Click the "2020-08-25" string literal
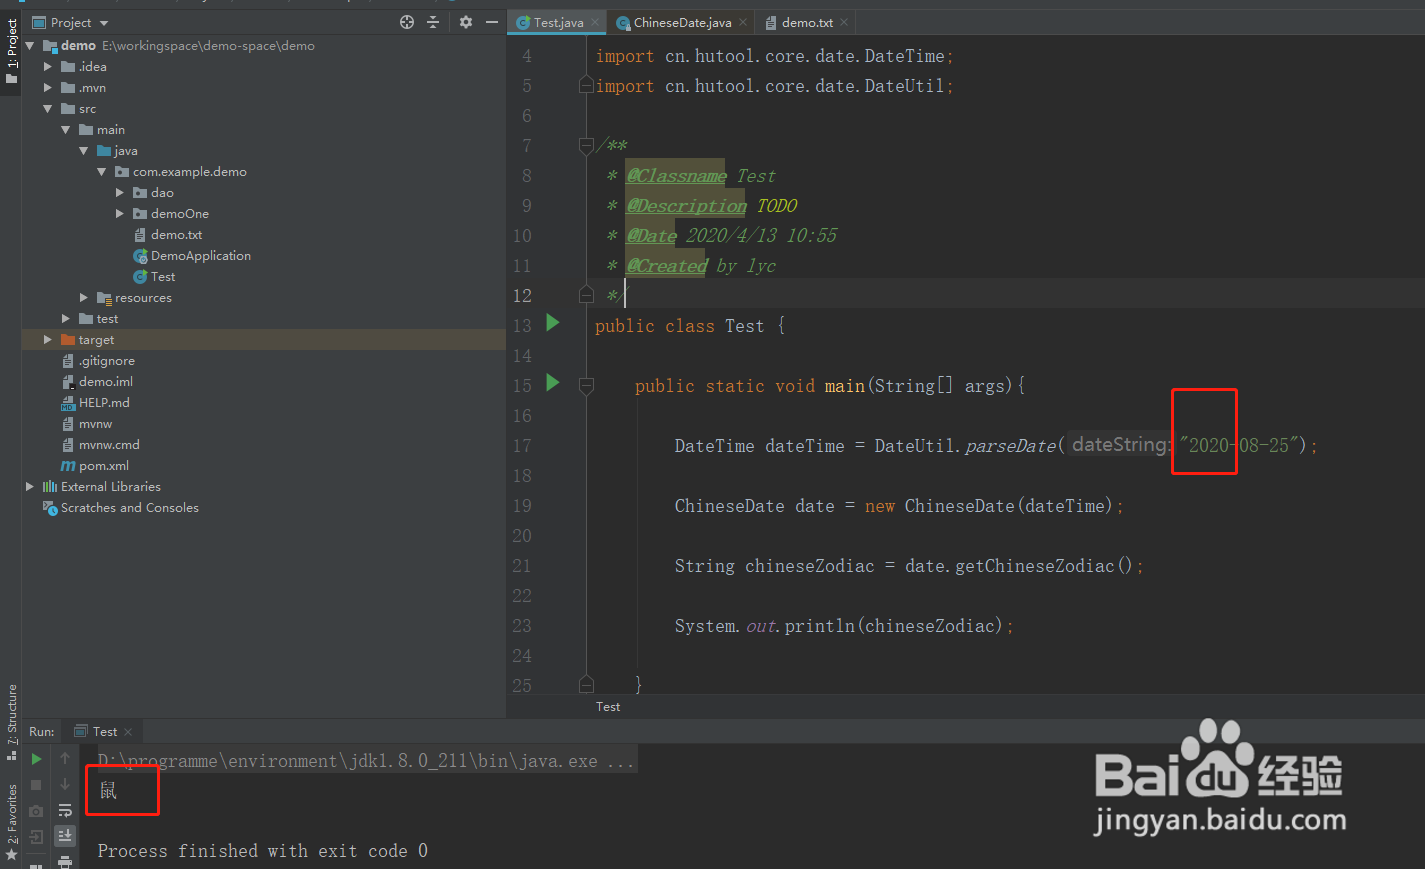This screenshot has height=869, width=1425. pos(1238,445)
